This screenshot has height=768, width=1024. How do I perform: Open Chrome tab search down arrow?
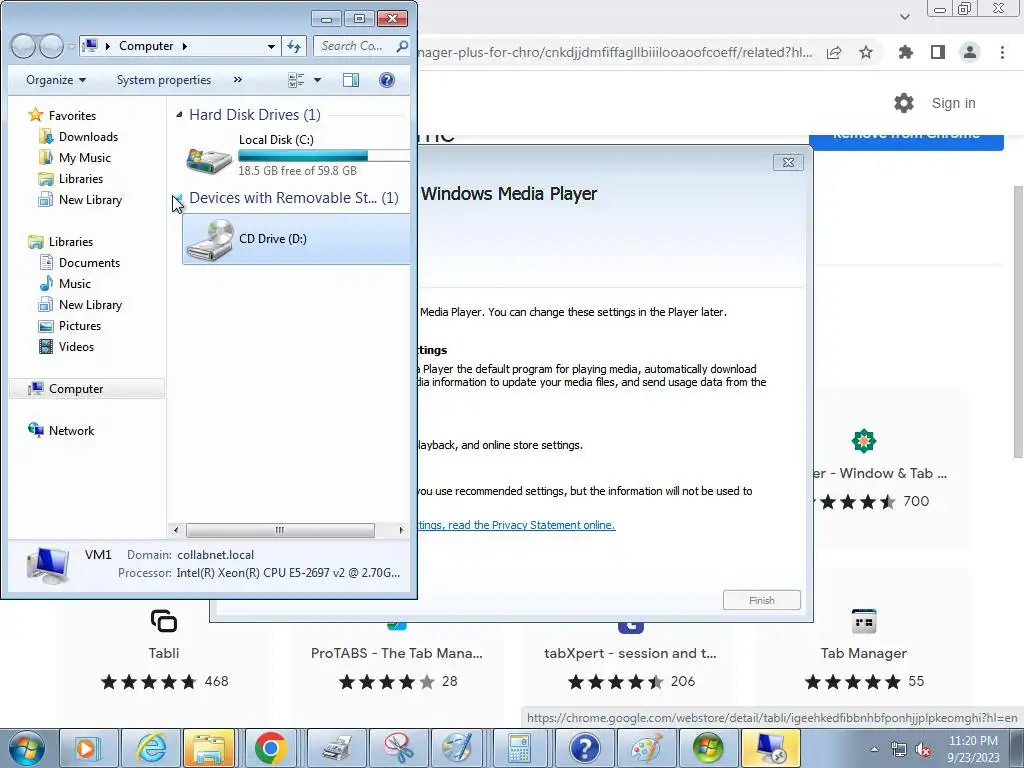click(x=904, y=16)
